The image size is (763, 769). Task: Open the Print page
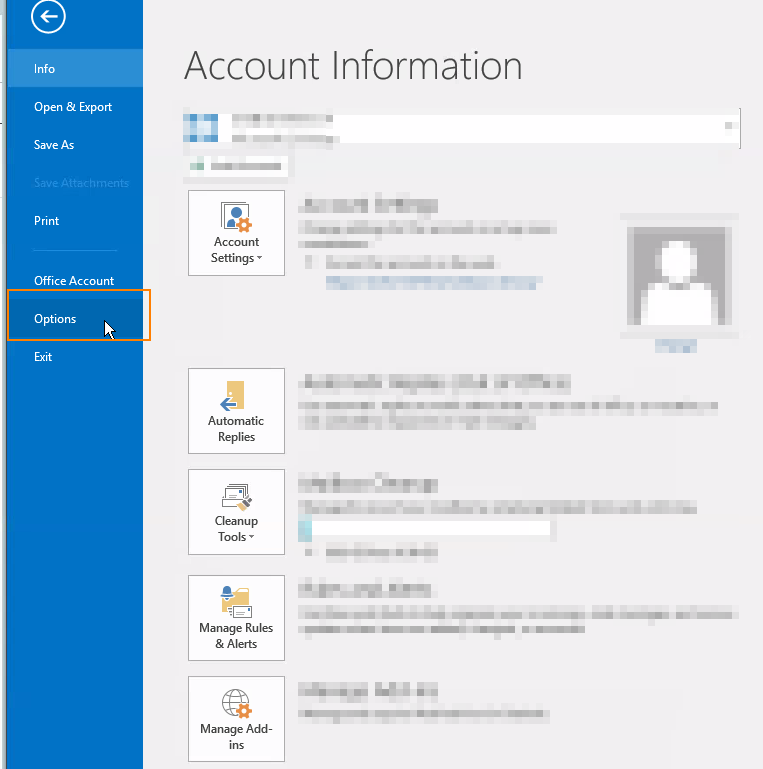coord(75,221)
